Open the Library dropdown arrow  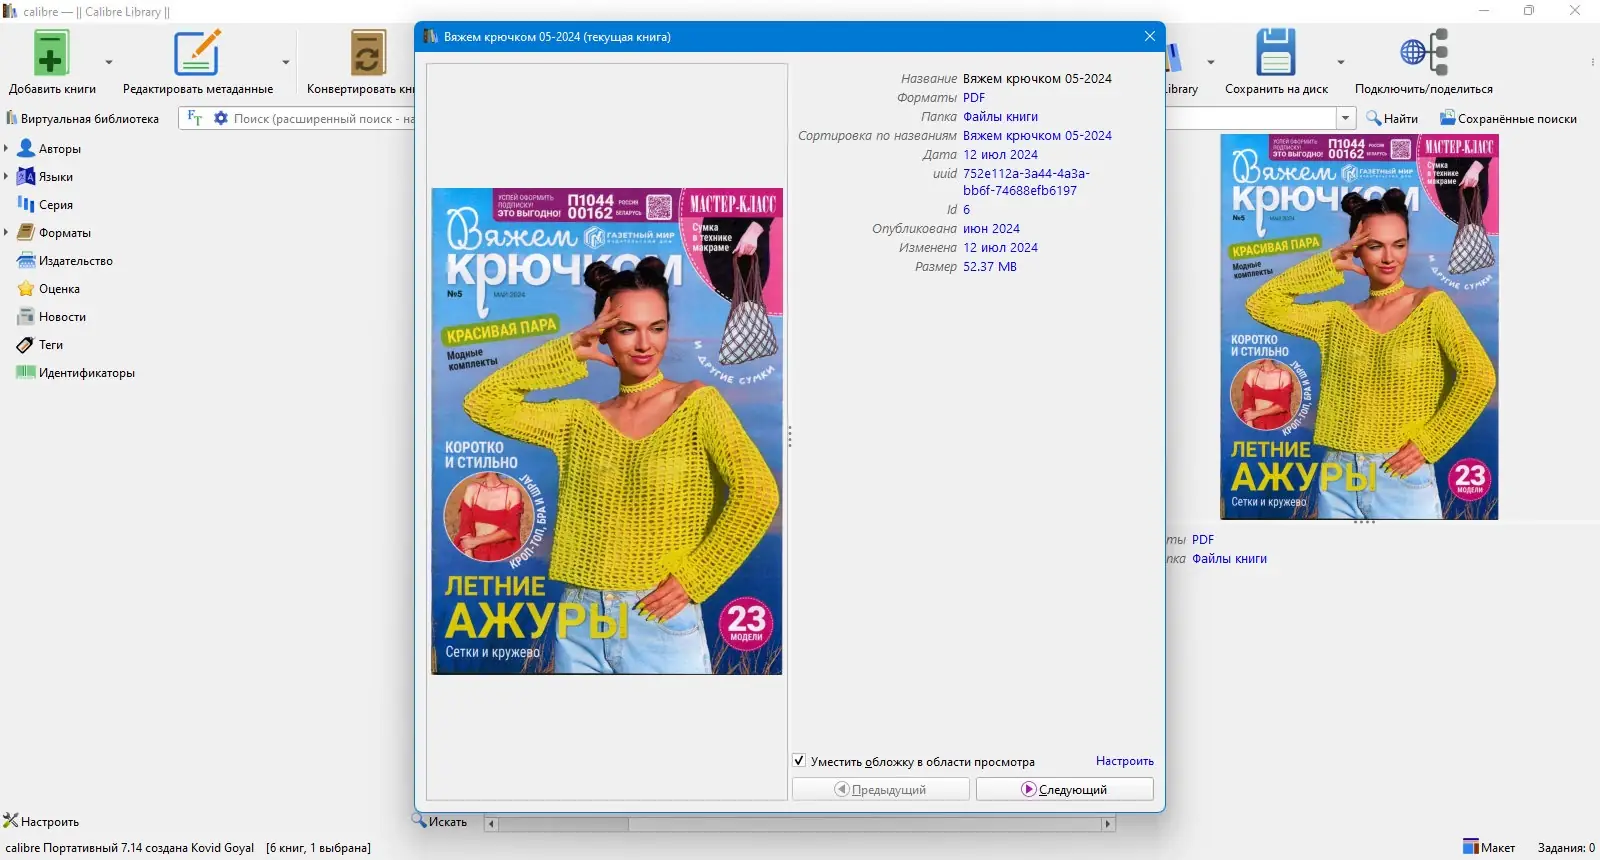(x=1211, y=62)
